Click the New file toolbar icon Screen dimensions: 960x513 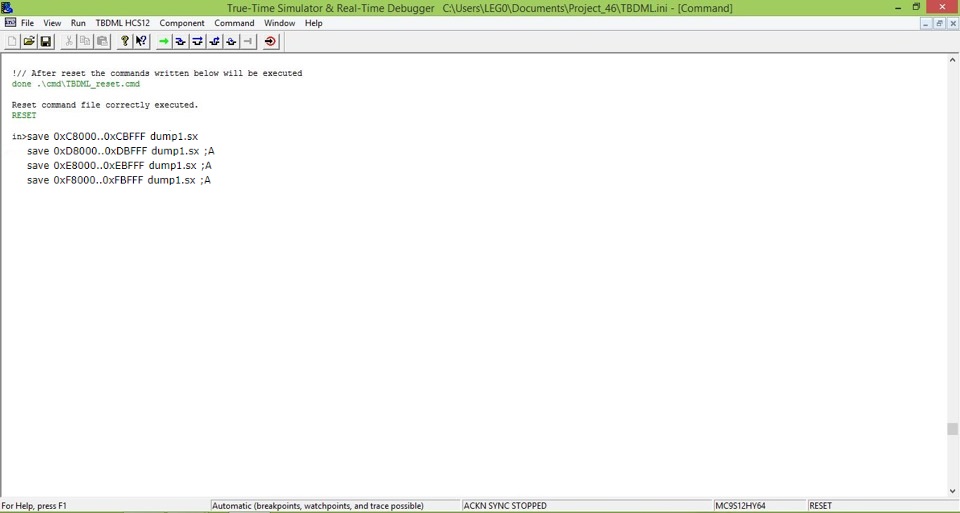click(12, 41)
